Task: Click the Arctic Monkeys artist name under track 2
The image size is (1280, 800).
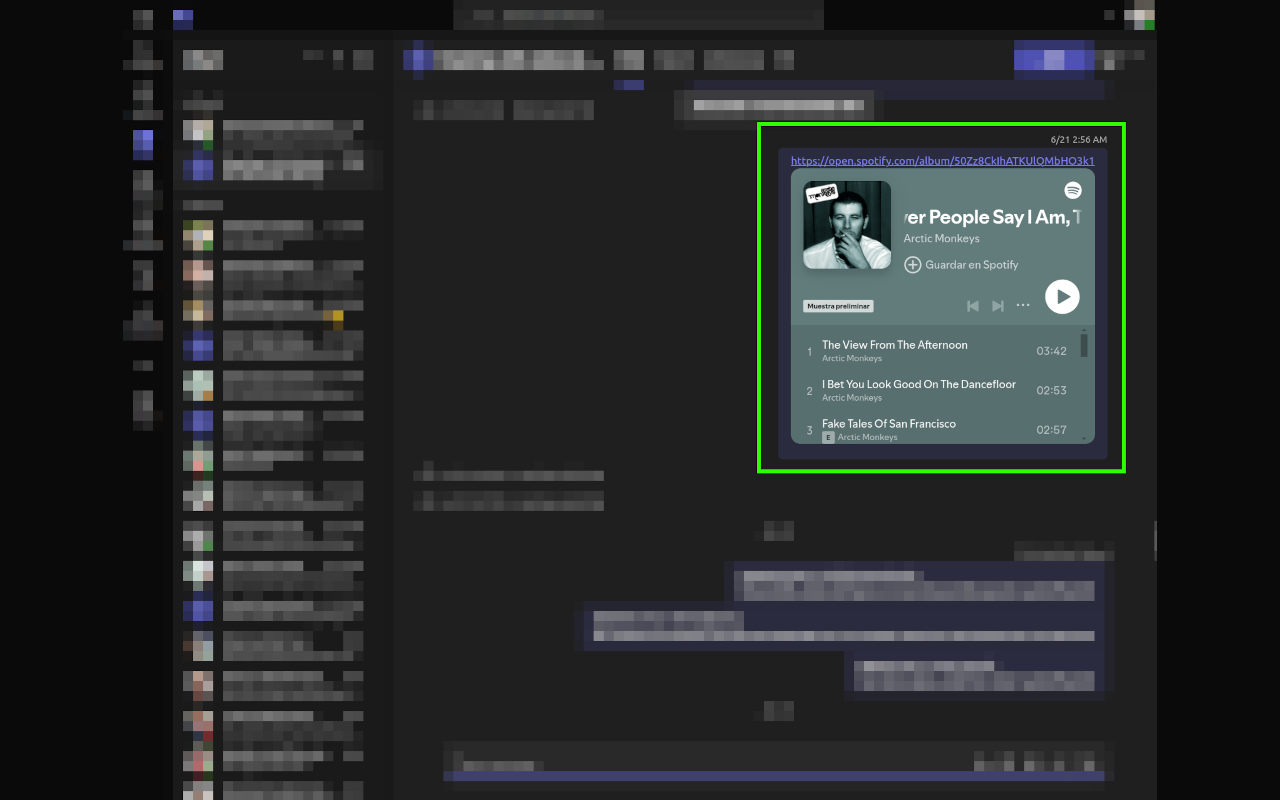Action: (x=852, y=398)
